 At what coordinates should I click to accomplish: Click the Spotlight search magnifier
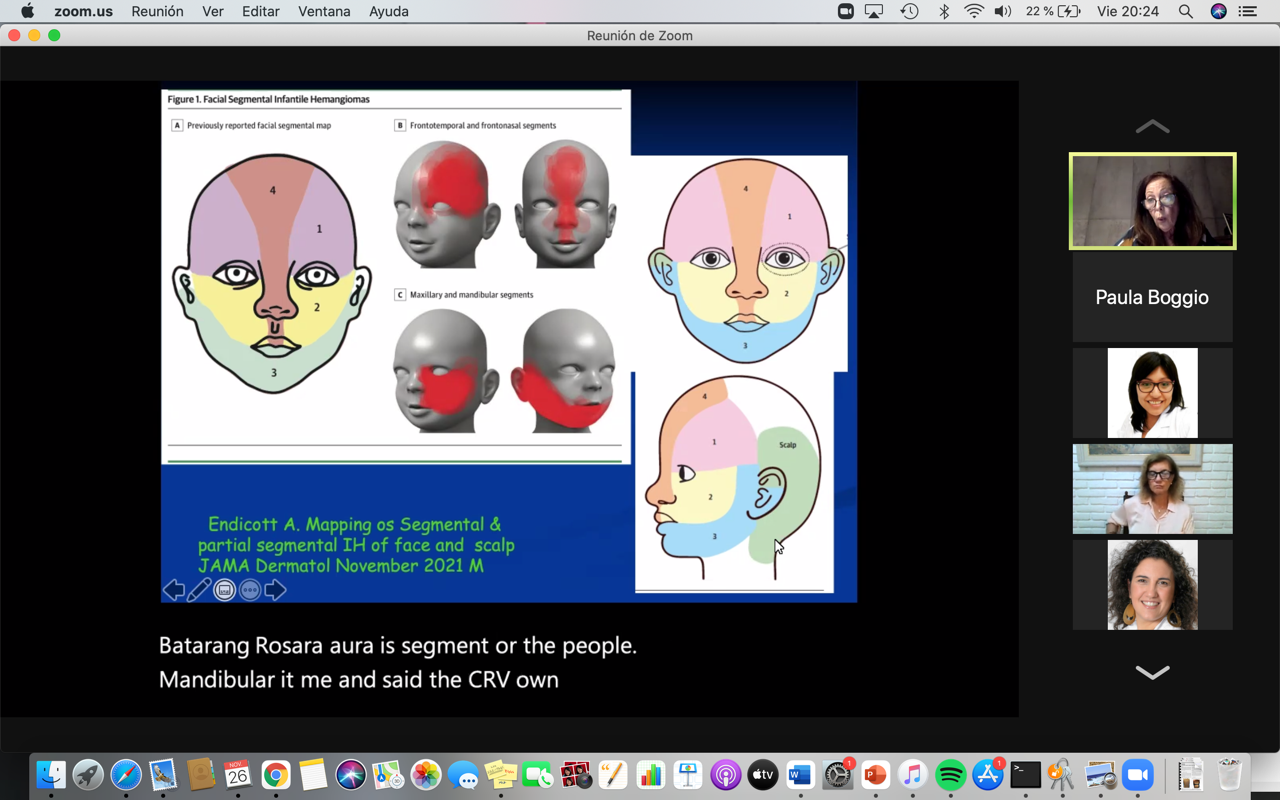(1185, 12)
